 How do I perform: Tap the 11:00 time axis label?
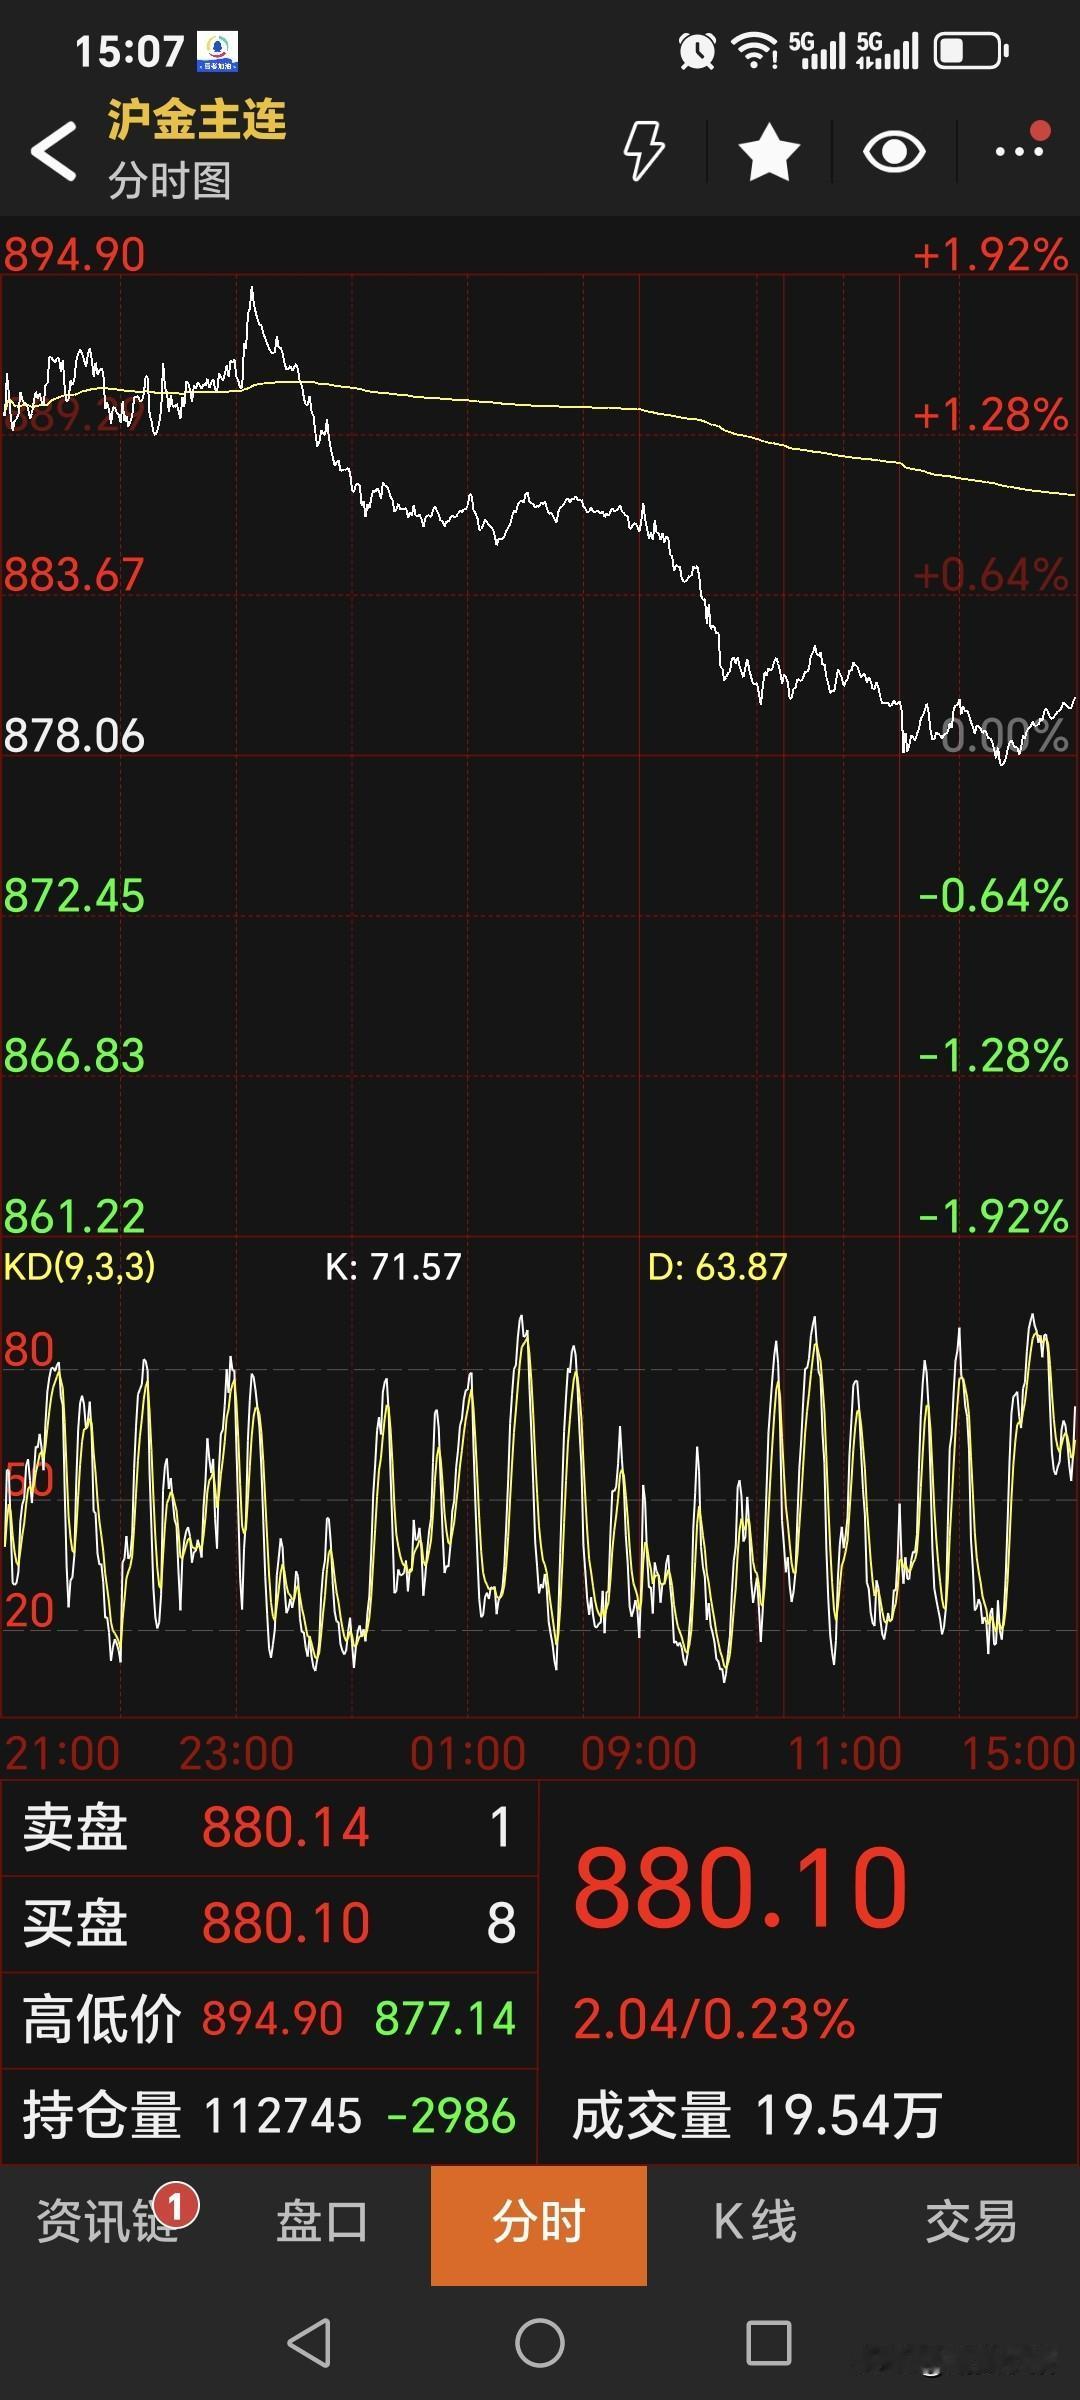(845, 1754)
